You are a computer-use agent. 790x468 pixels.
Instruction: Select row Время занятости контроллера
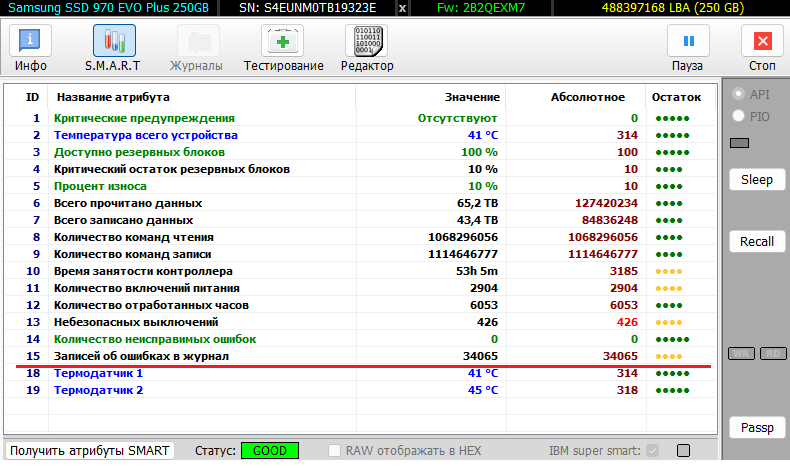pyautogui.click(x=360, y=271)
